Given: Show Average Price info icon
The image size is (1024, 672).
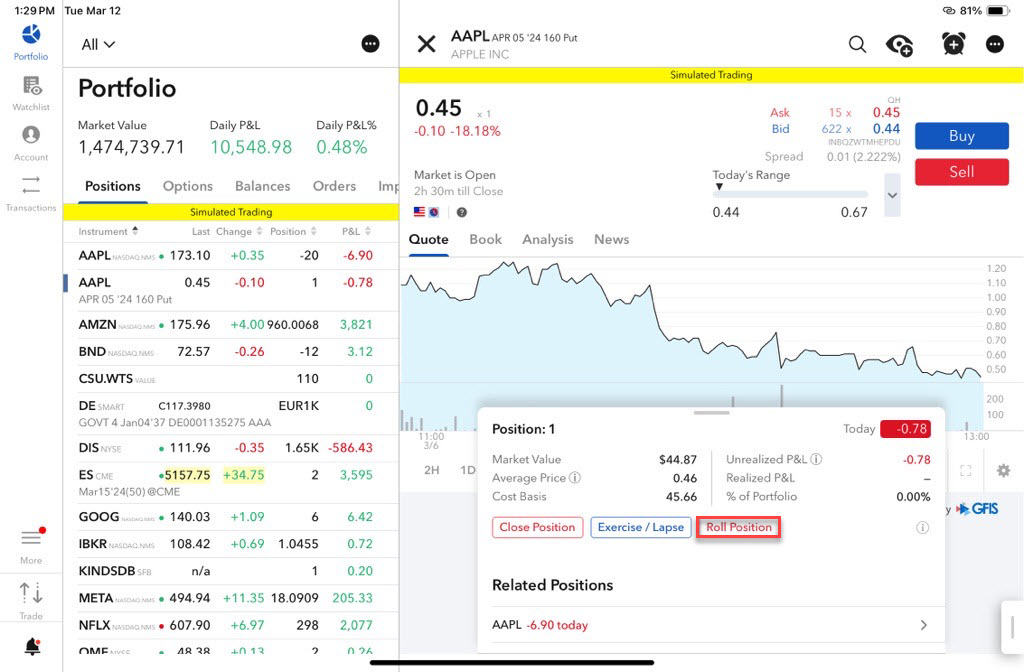Looking at the screenshot, I should pos(575,477).
